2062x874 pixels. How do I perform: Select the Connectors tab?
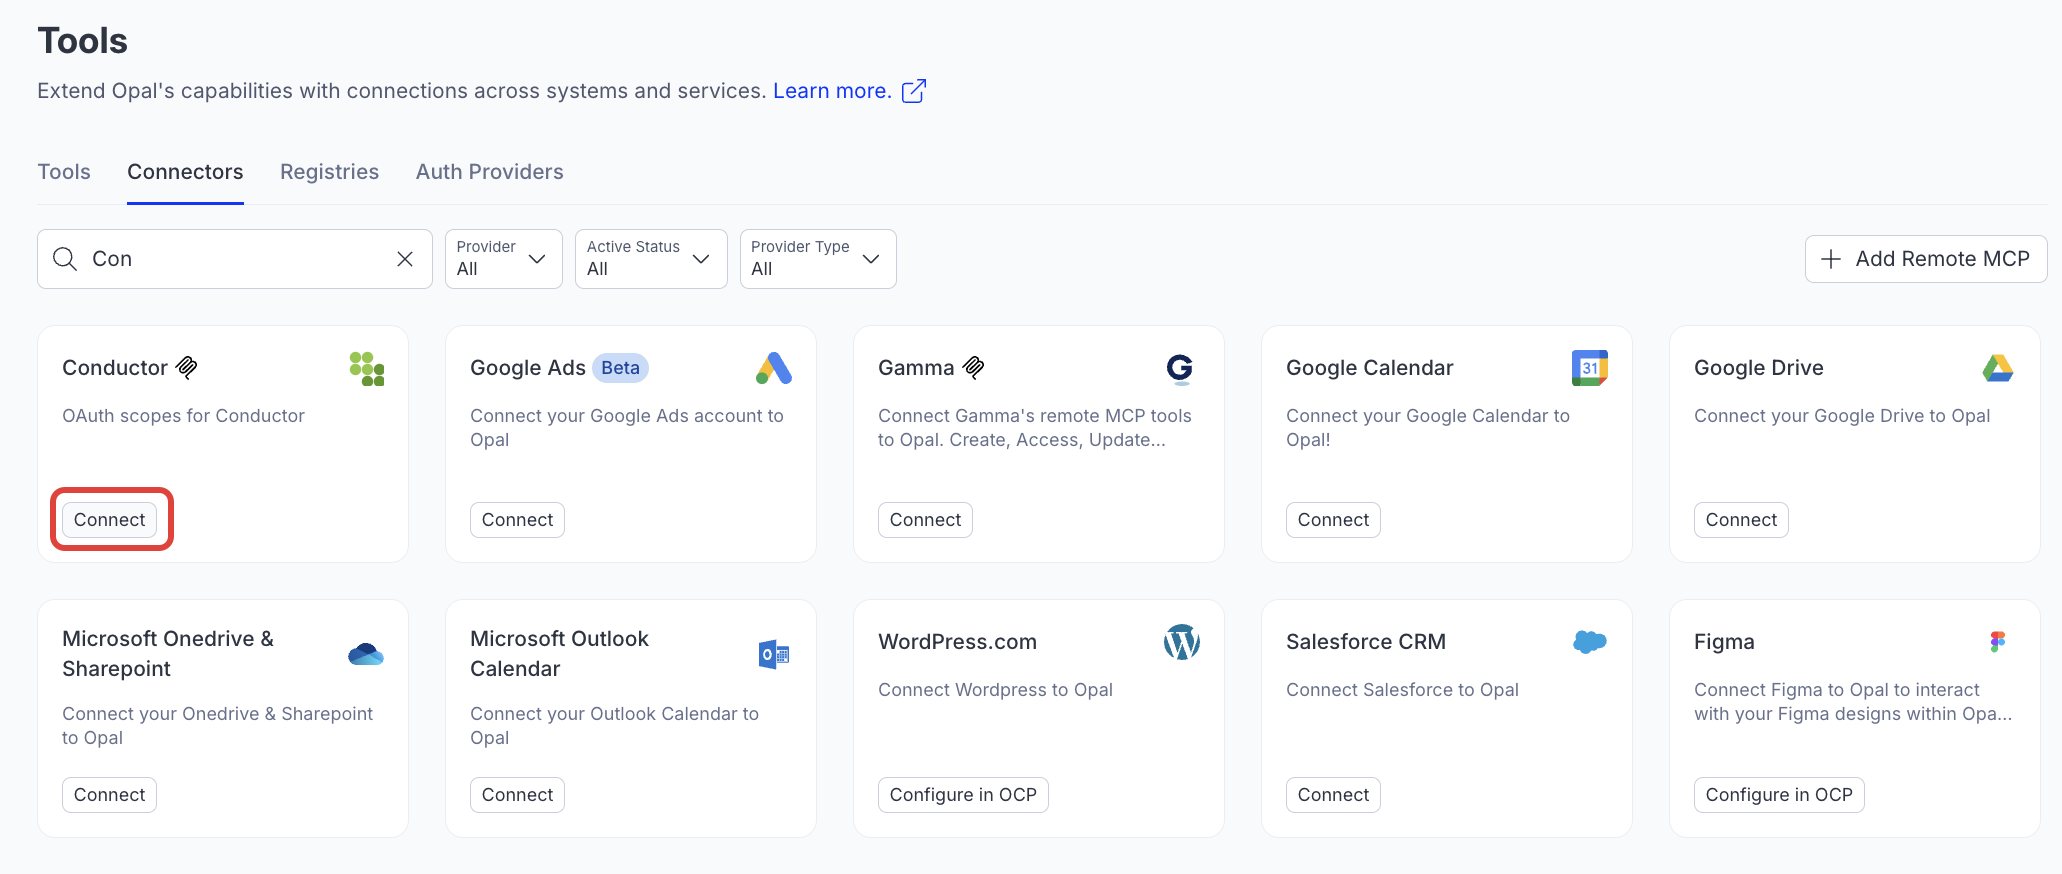[x=185, y=172]
